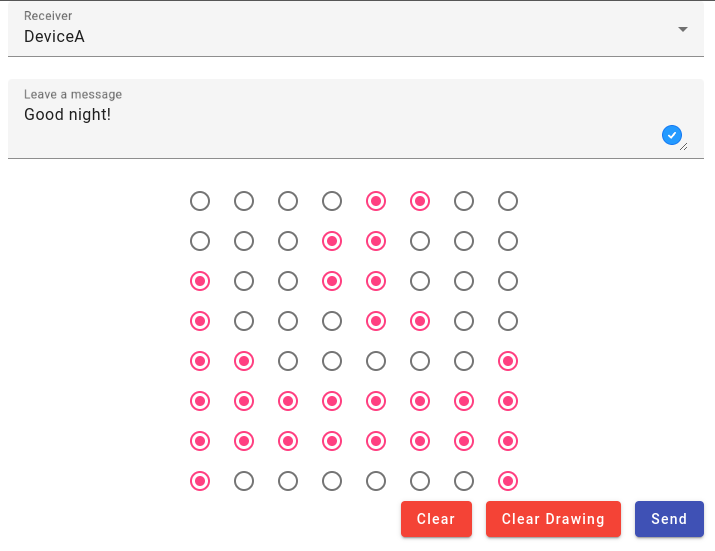Select the second radio in bottom row
The width and height of the screenshot is (715, 551).
click(244, 481)
